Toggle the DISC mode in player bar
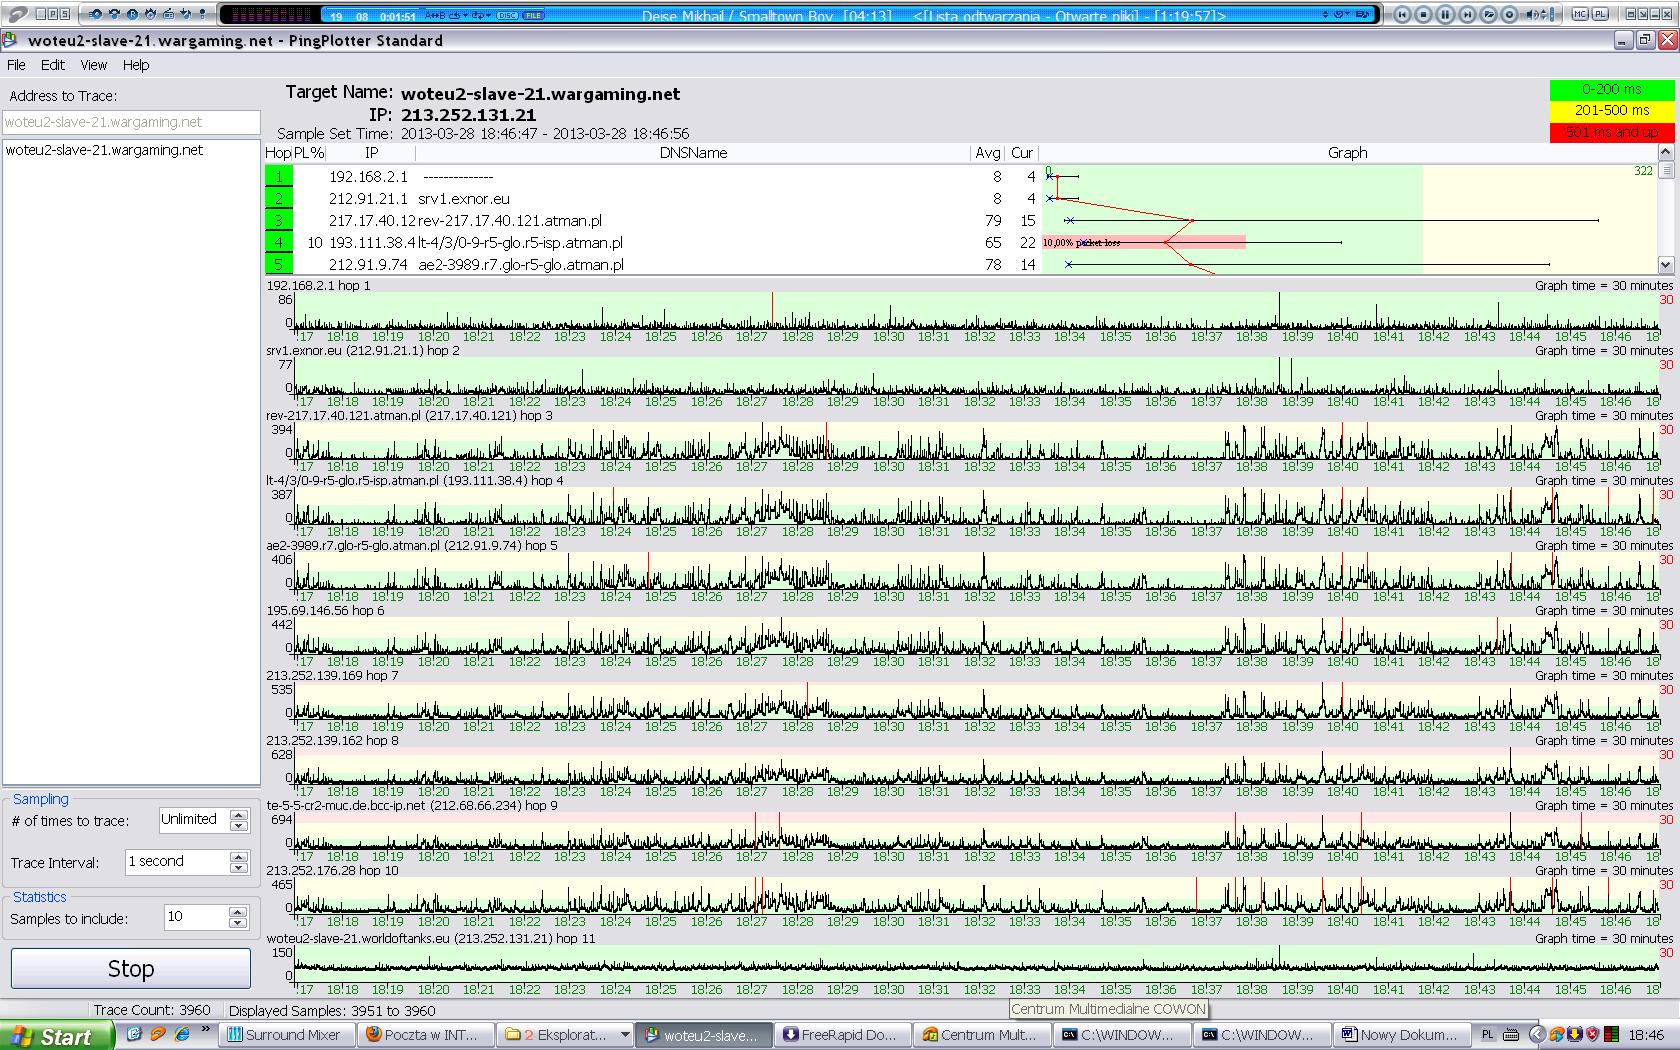The height and width of the screenshot is (1050, 1680). [507, 15]
